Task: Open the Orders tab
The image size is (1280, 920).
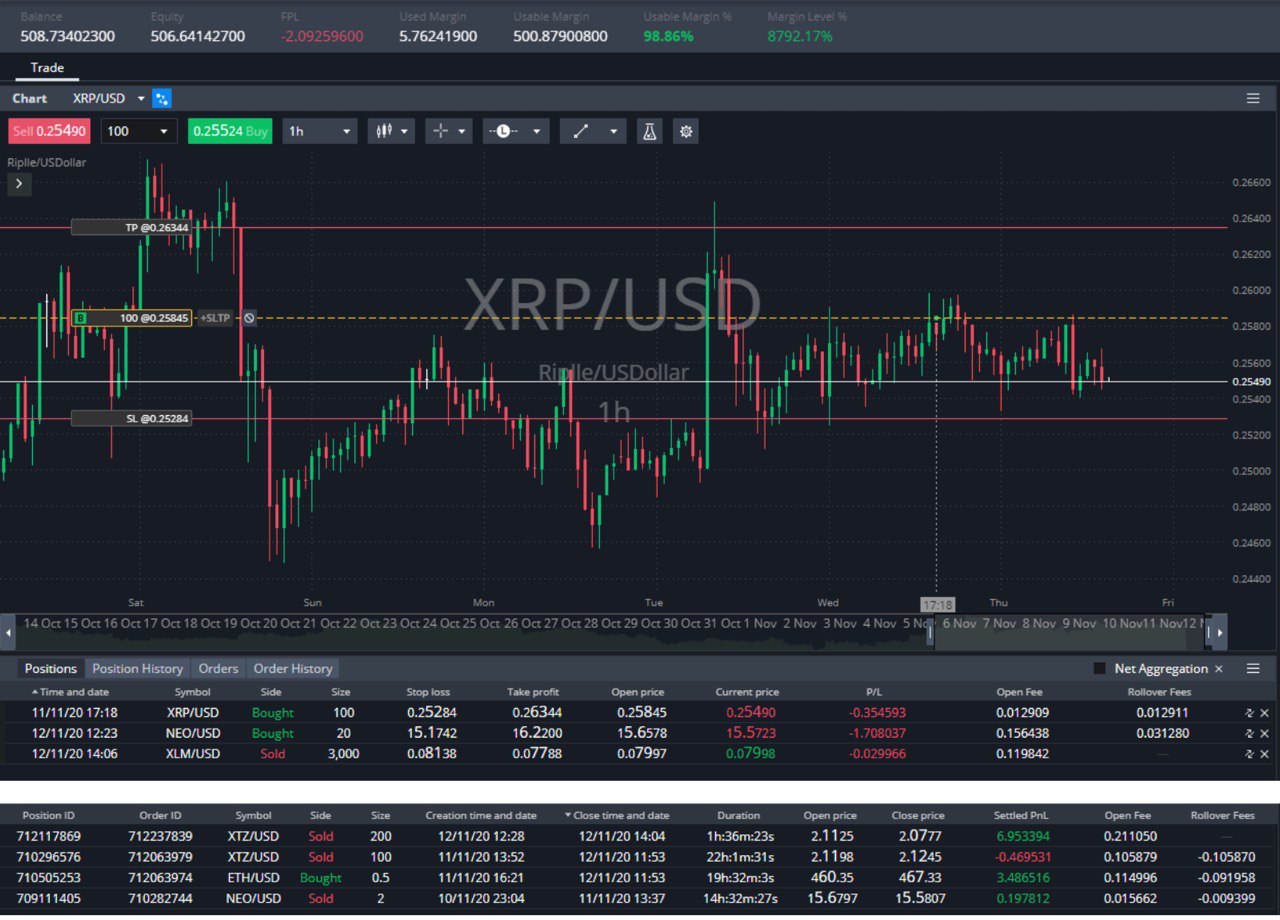Action: pyautogui.click(x=218, y=668)
